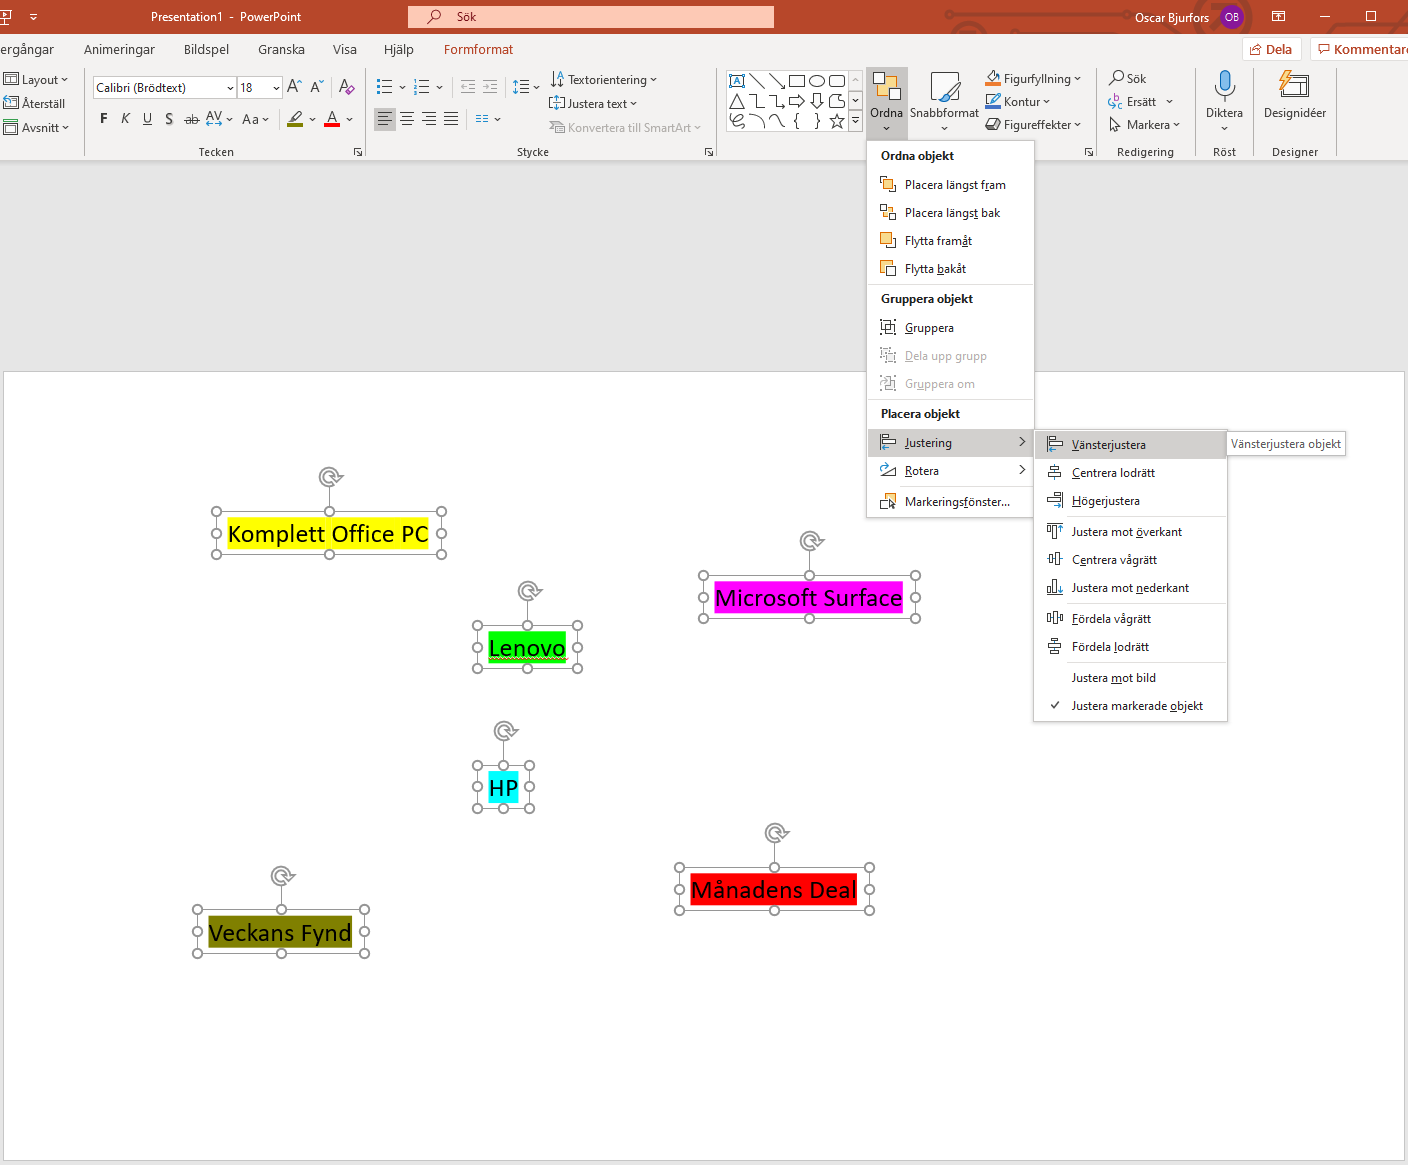Select Placera längst fram option
This screenshot has height=1165, width=1408.
(954, 185)
